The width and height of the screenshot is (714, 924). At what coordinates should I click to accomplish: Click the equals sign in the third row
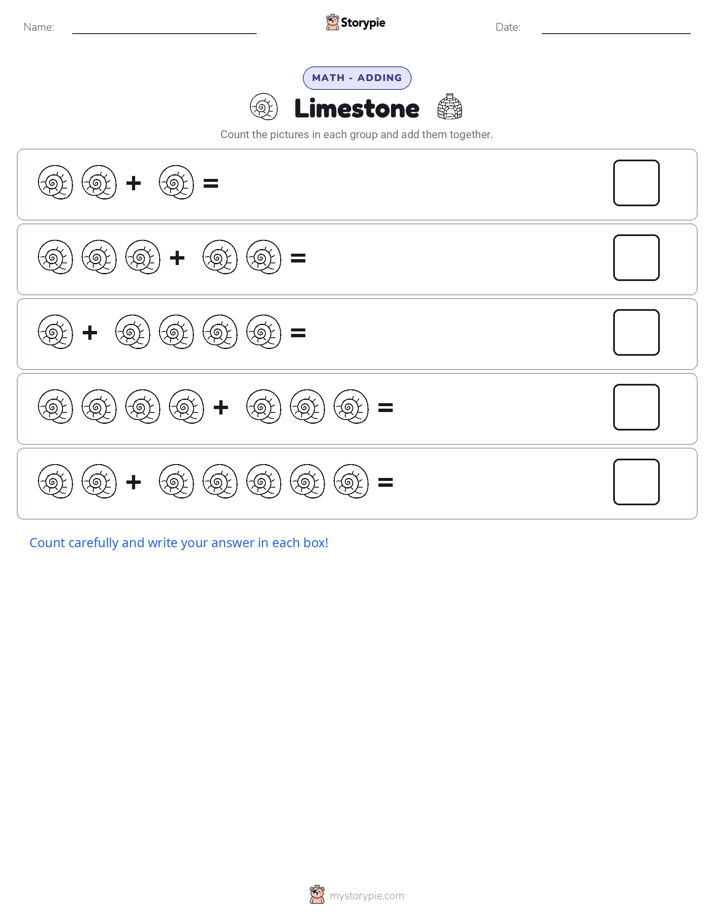[x=298, y=333]
